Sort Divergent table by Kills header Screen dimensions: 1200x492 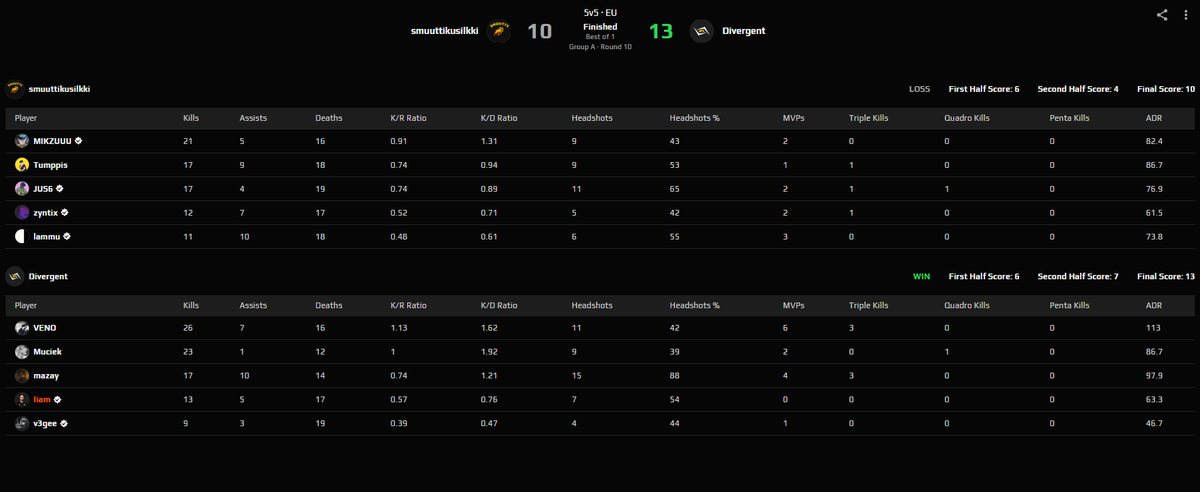[191, 305]
